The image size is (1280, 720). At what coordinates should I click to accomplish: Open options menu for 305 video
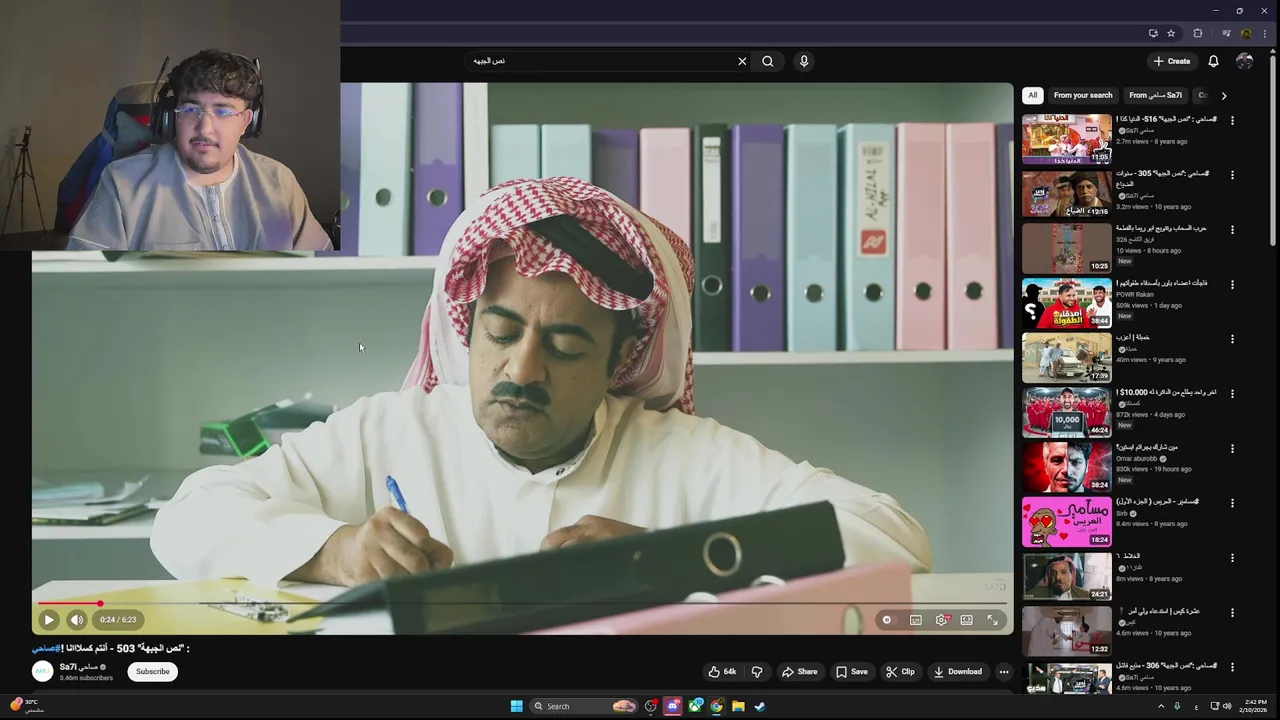pyautogui.click(x=1232, y=175)
